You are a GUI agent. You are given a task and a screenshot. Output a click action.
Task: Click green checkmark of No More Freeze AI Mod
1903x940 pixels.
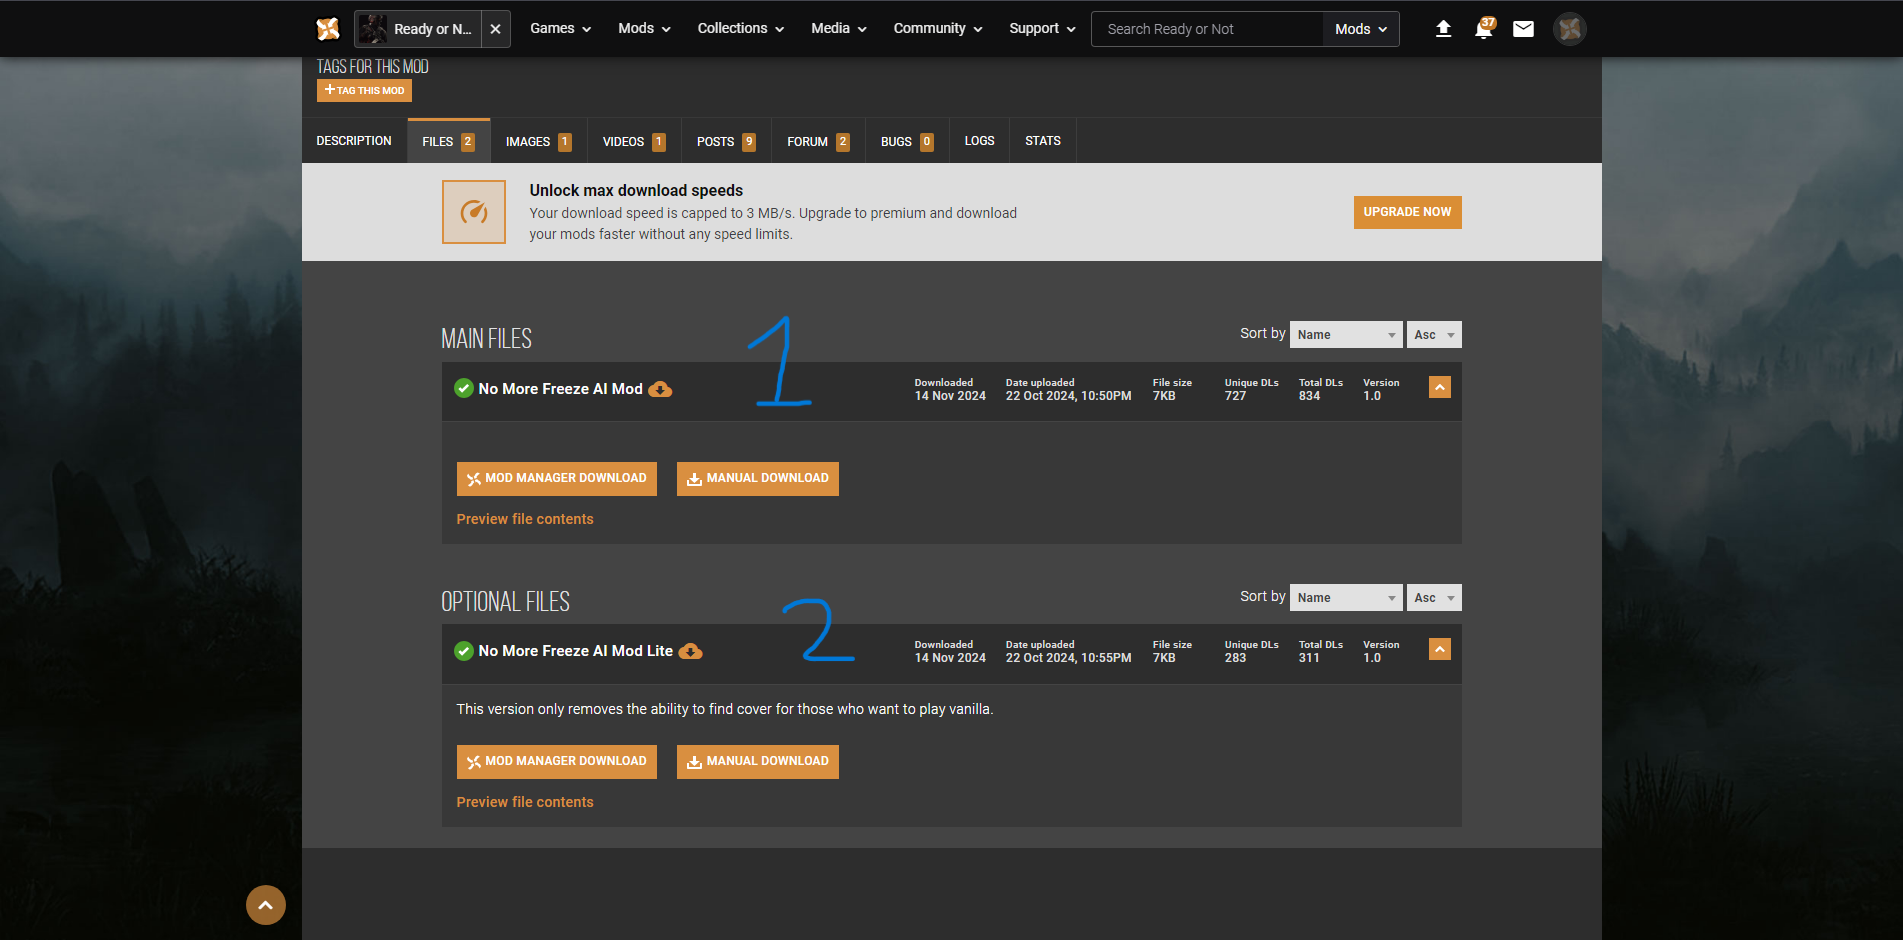click(464, 388)
